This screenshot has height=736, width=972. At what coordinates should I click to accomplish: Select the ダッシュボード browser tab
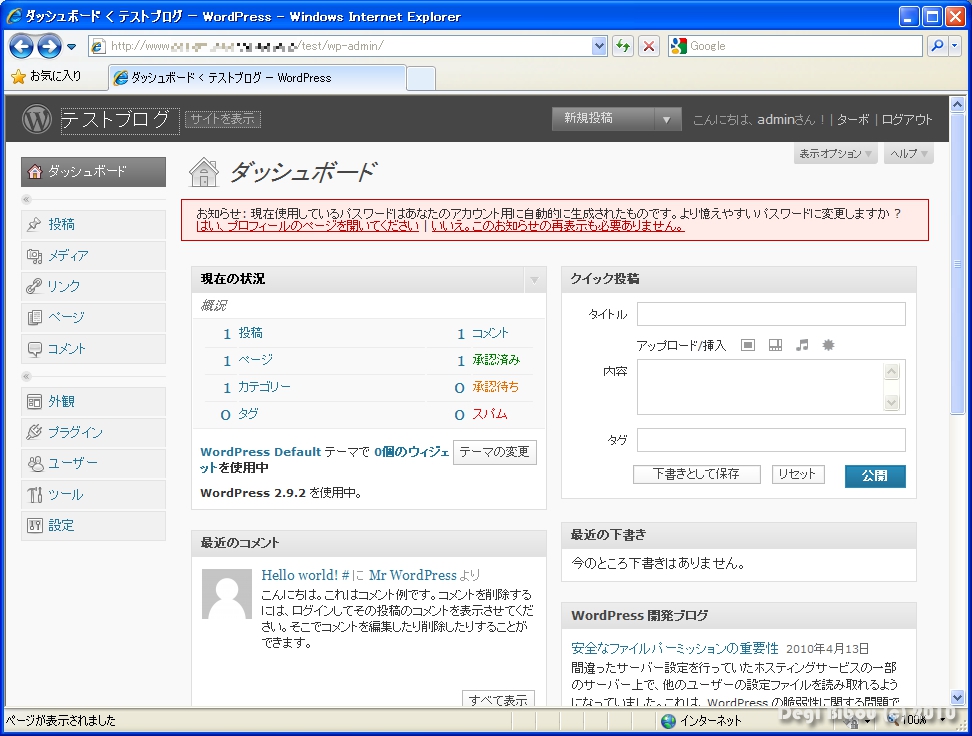pyautogui.click(x=257, y=78)
